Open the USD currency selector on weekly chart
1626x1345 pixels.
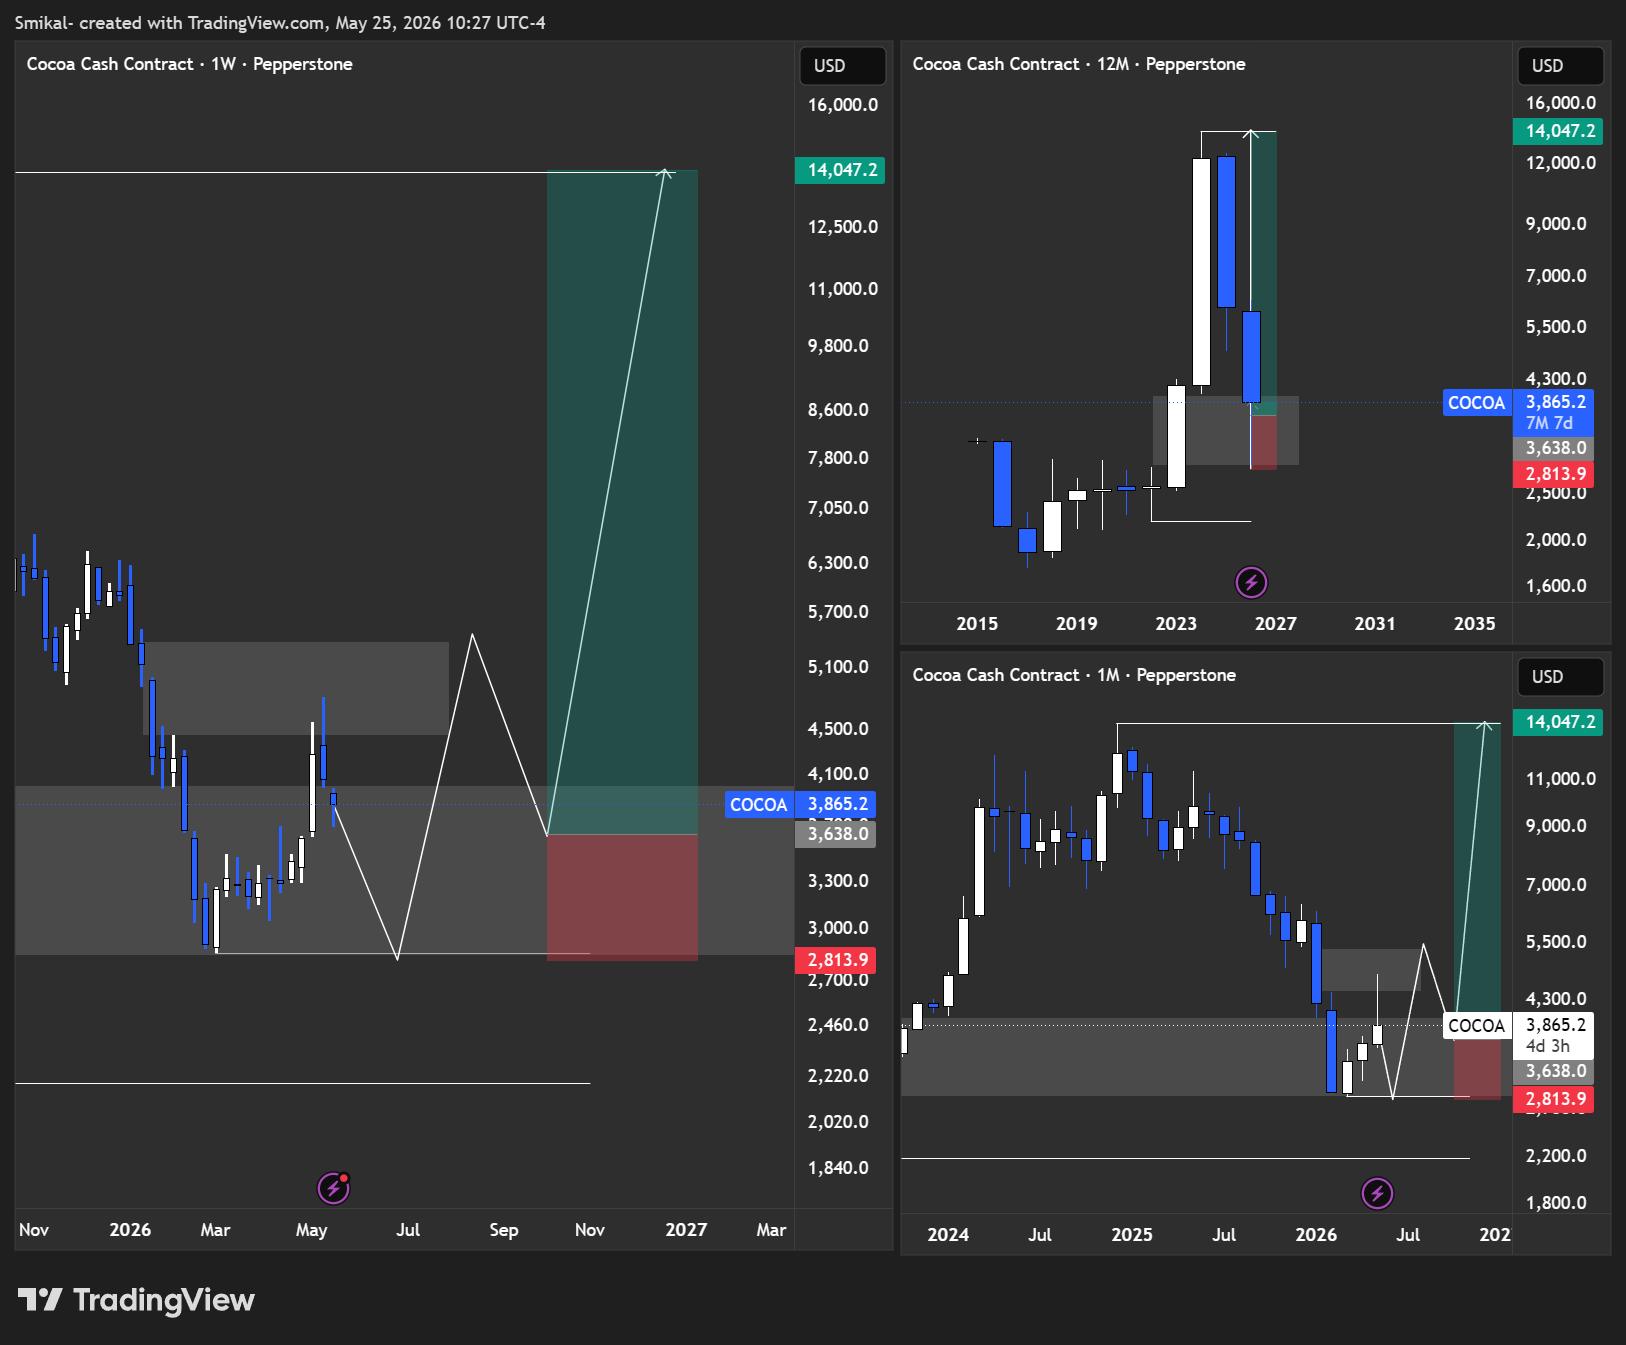[x=842, y=66]
